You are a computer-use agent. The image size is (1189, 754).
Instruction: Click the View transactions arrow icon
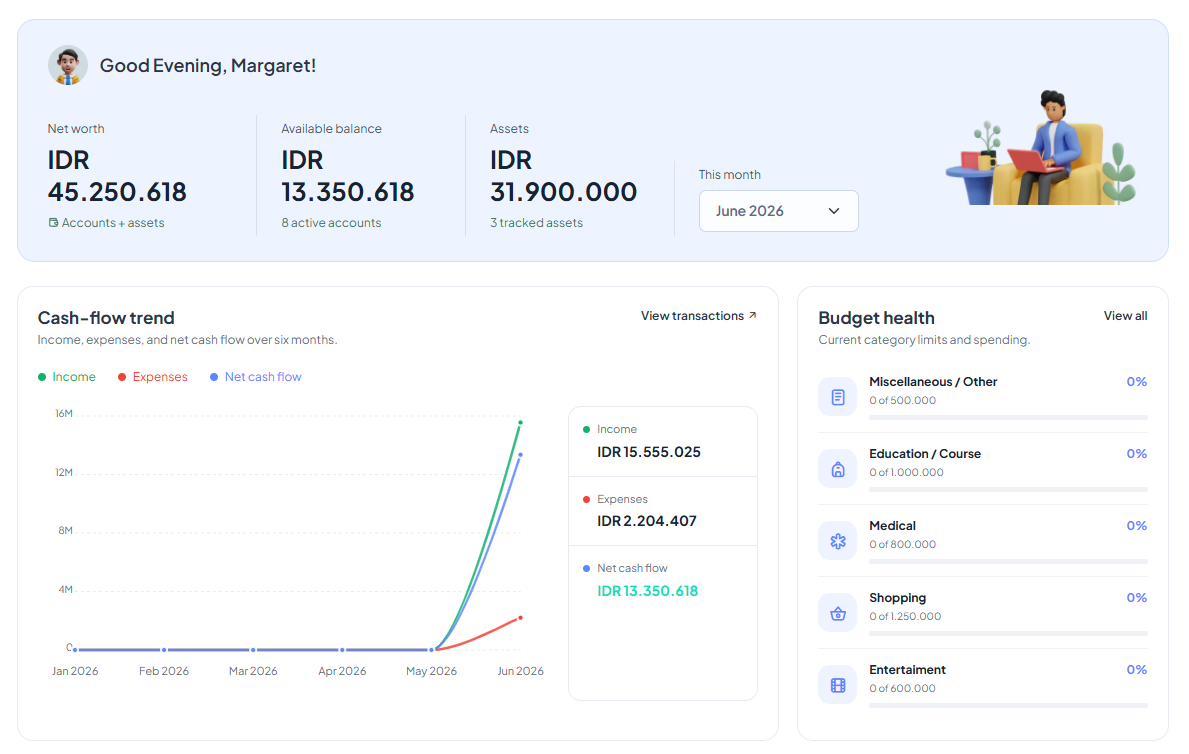click(752, 316)
